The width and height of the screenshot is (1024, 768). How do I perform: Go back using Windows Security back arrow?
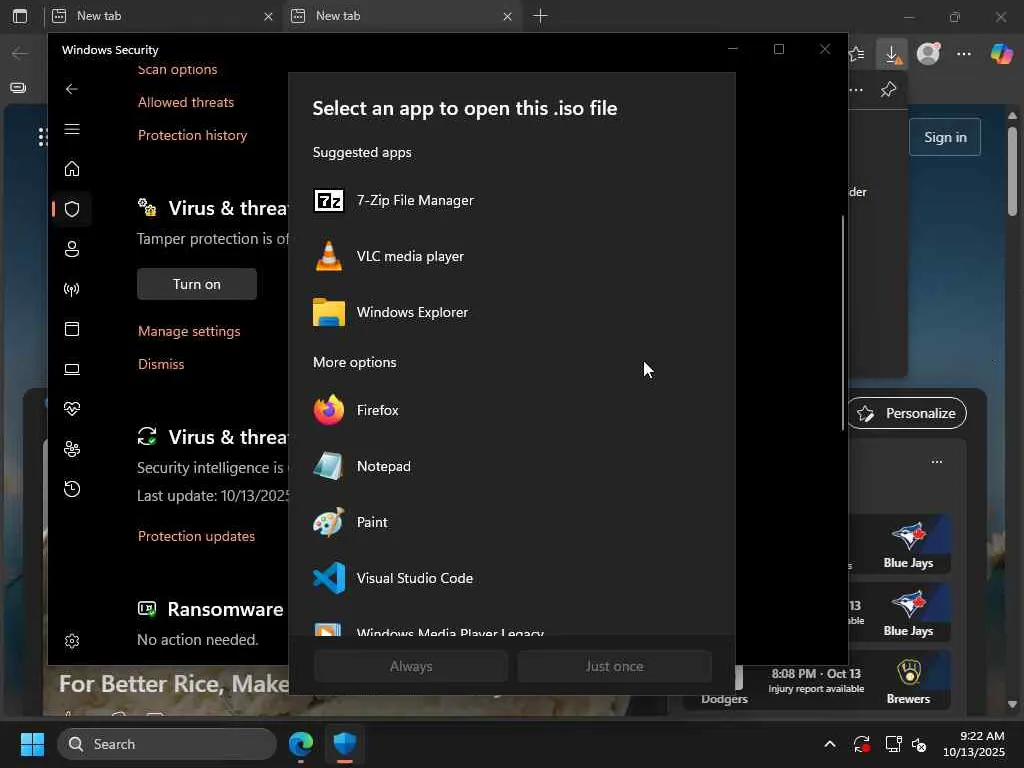tap(72, 89)
